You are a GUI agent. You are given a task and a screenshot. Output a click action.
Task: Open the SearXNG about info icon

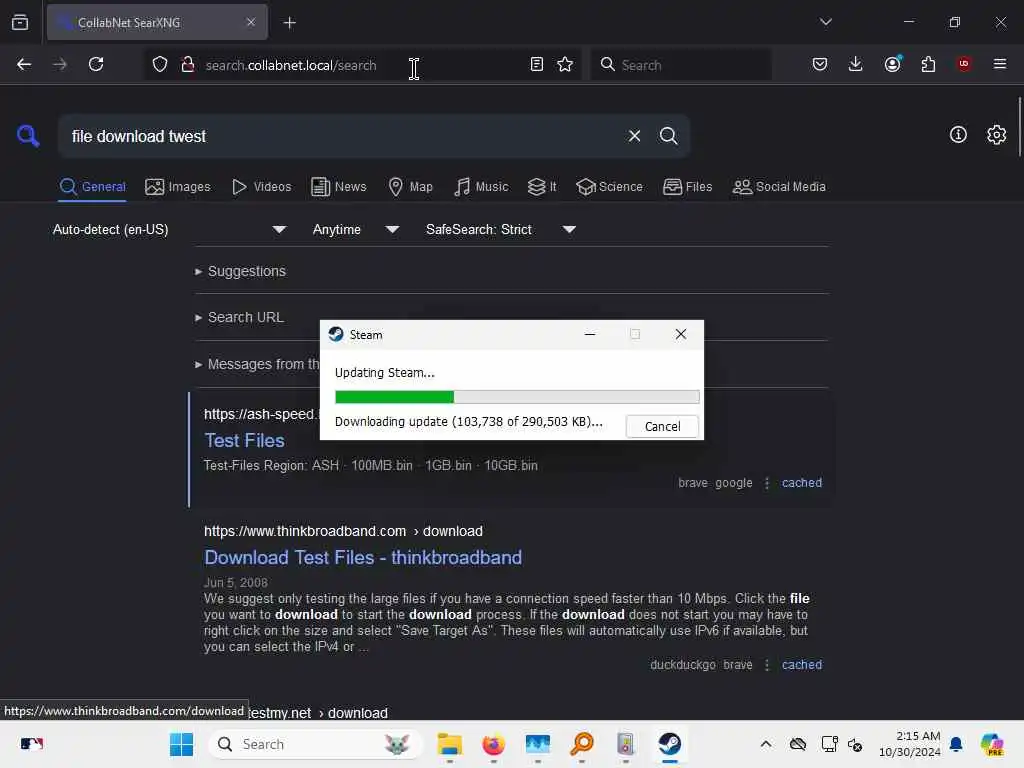point(958,135)
